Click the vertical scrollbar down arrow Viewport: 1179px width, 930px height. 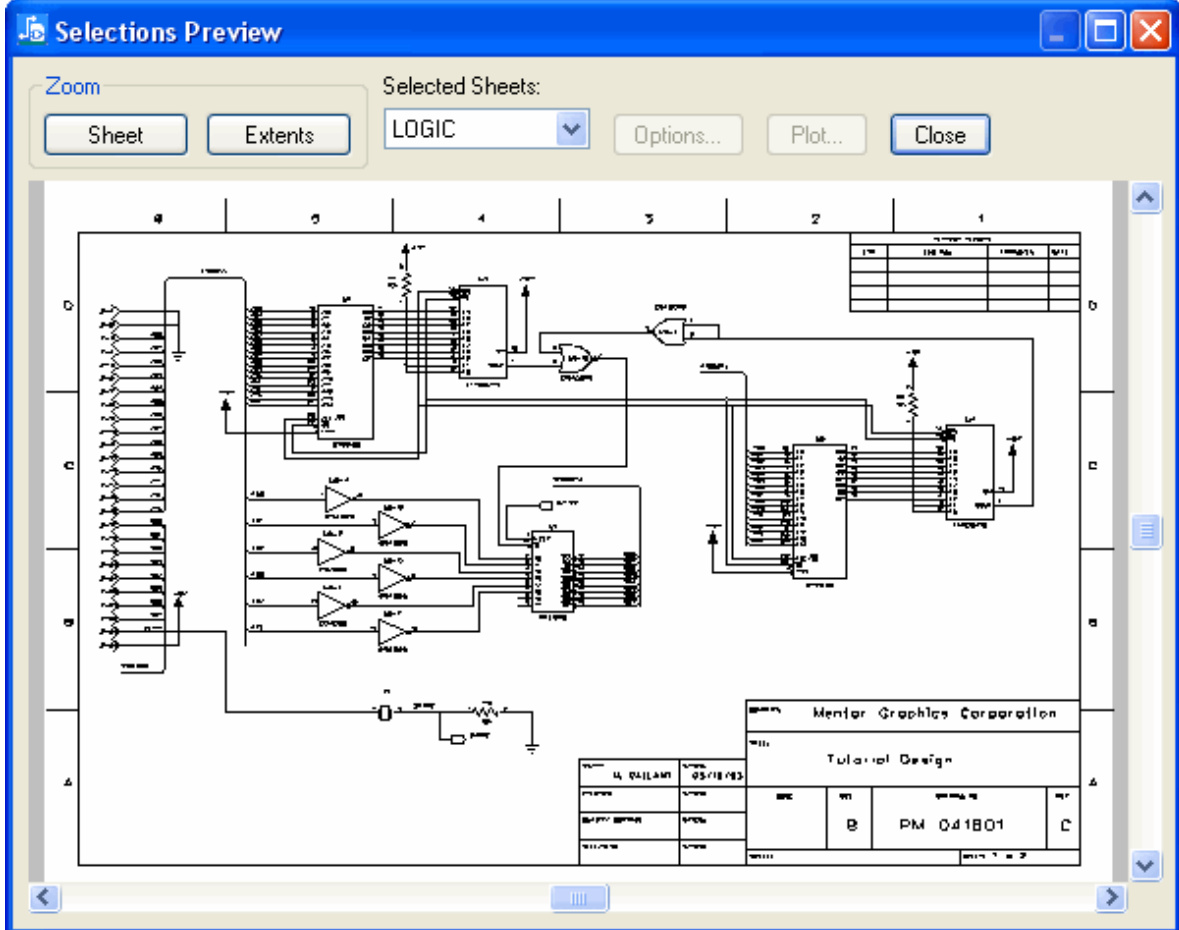click(x=1145, y=863)
